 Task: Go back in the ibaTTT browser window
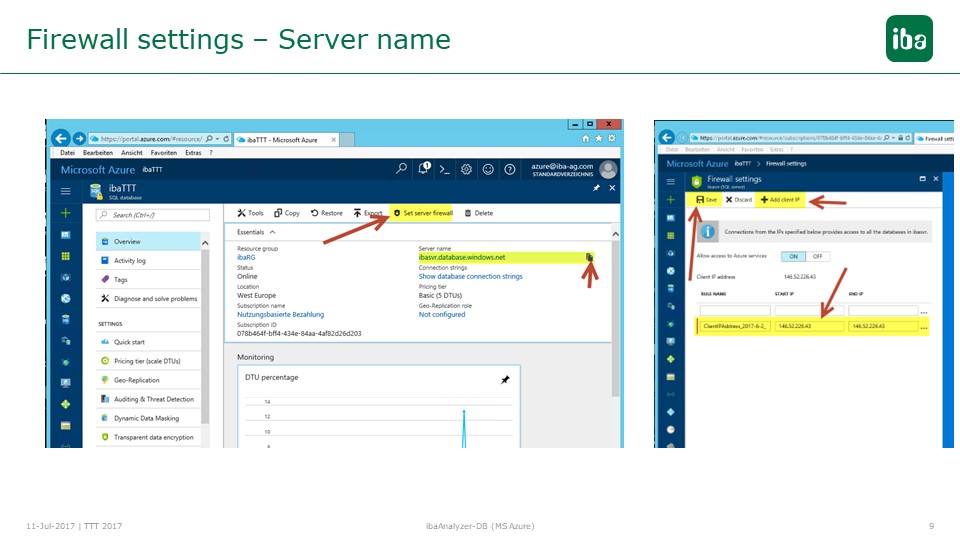[60, 138]
